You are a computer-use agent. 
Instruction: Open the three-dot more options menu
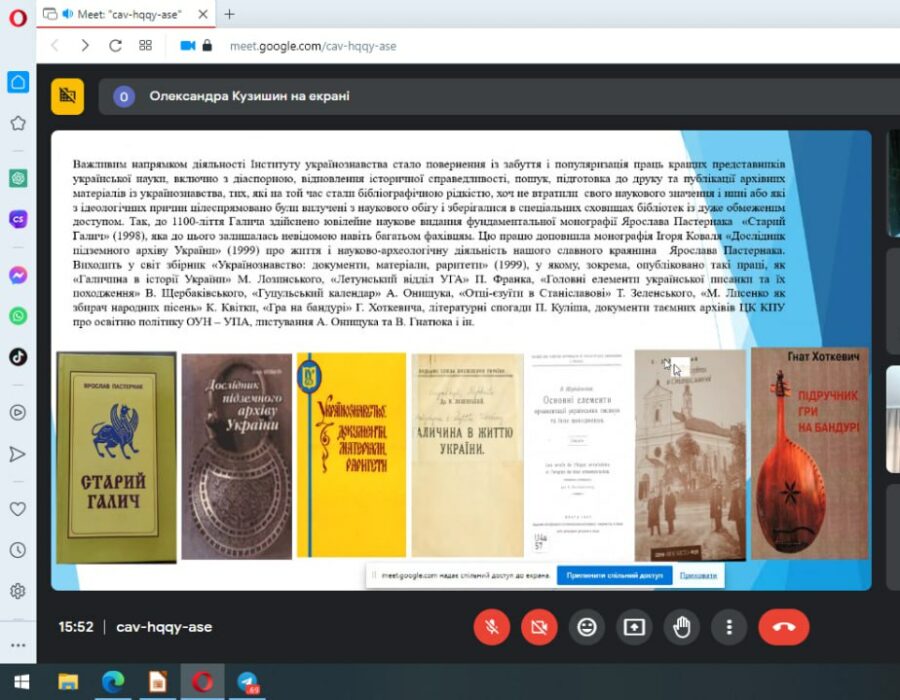[729, 627]
